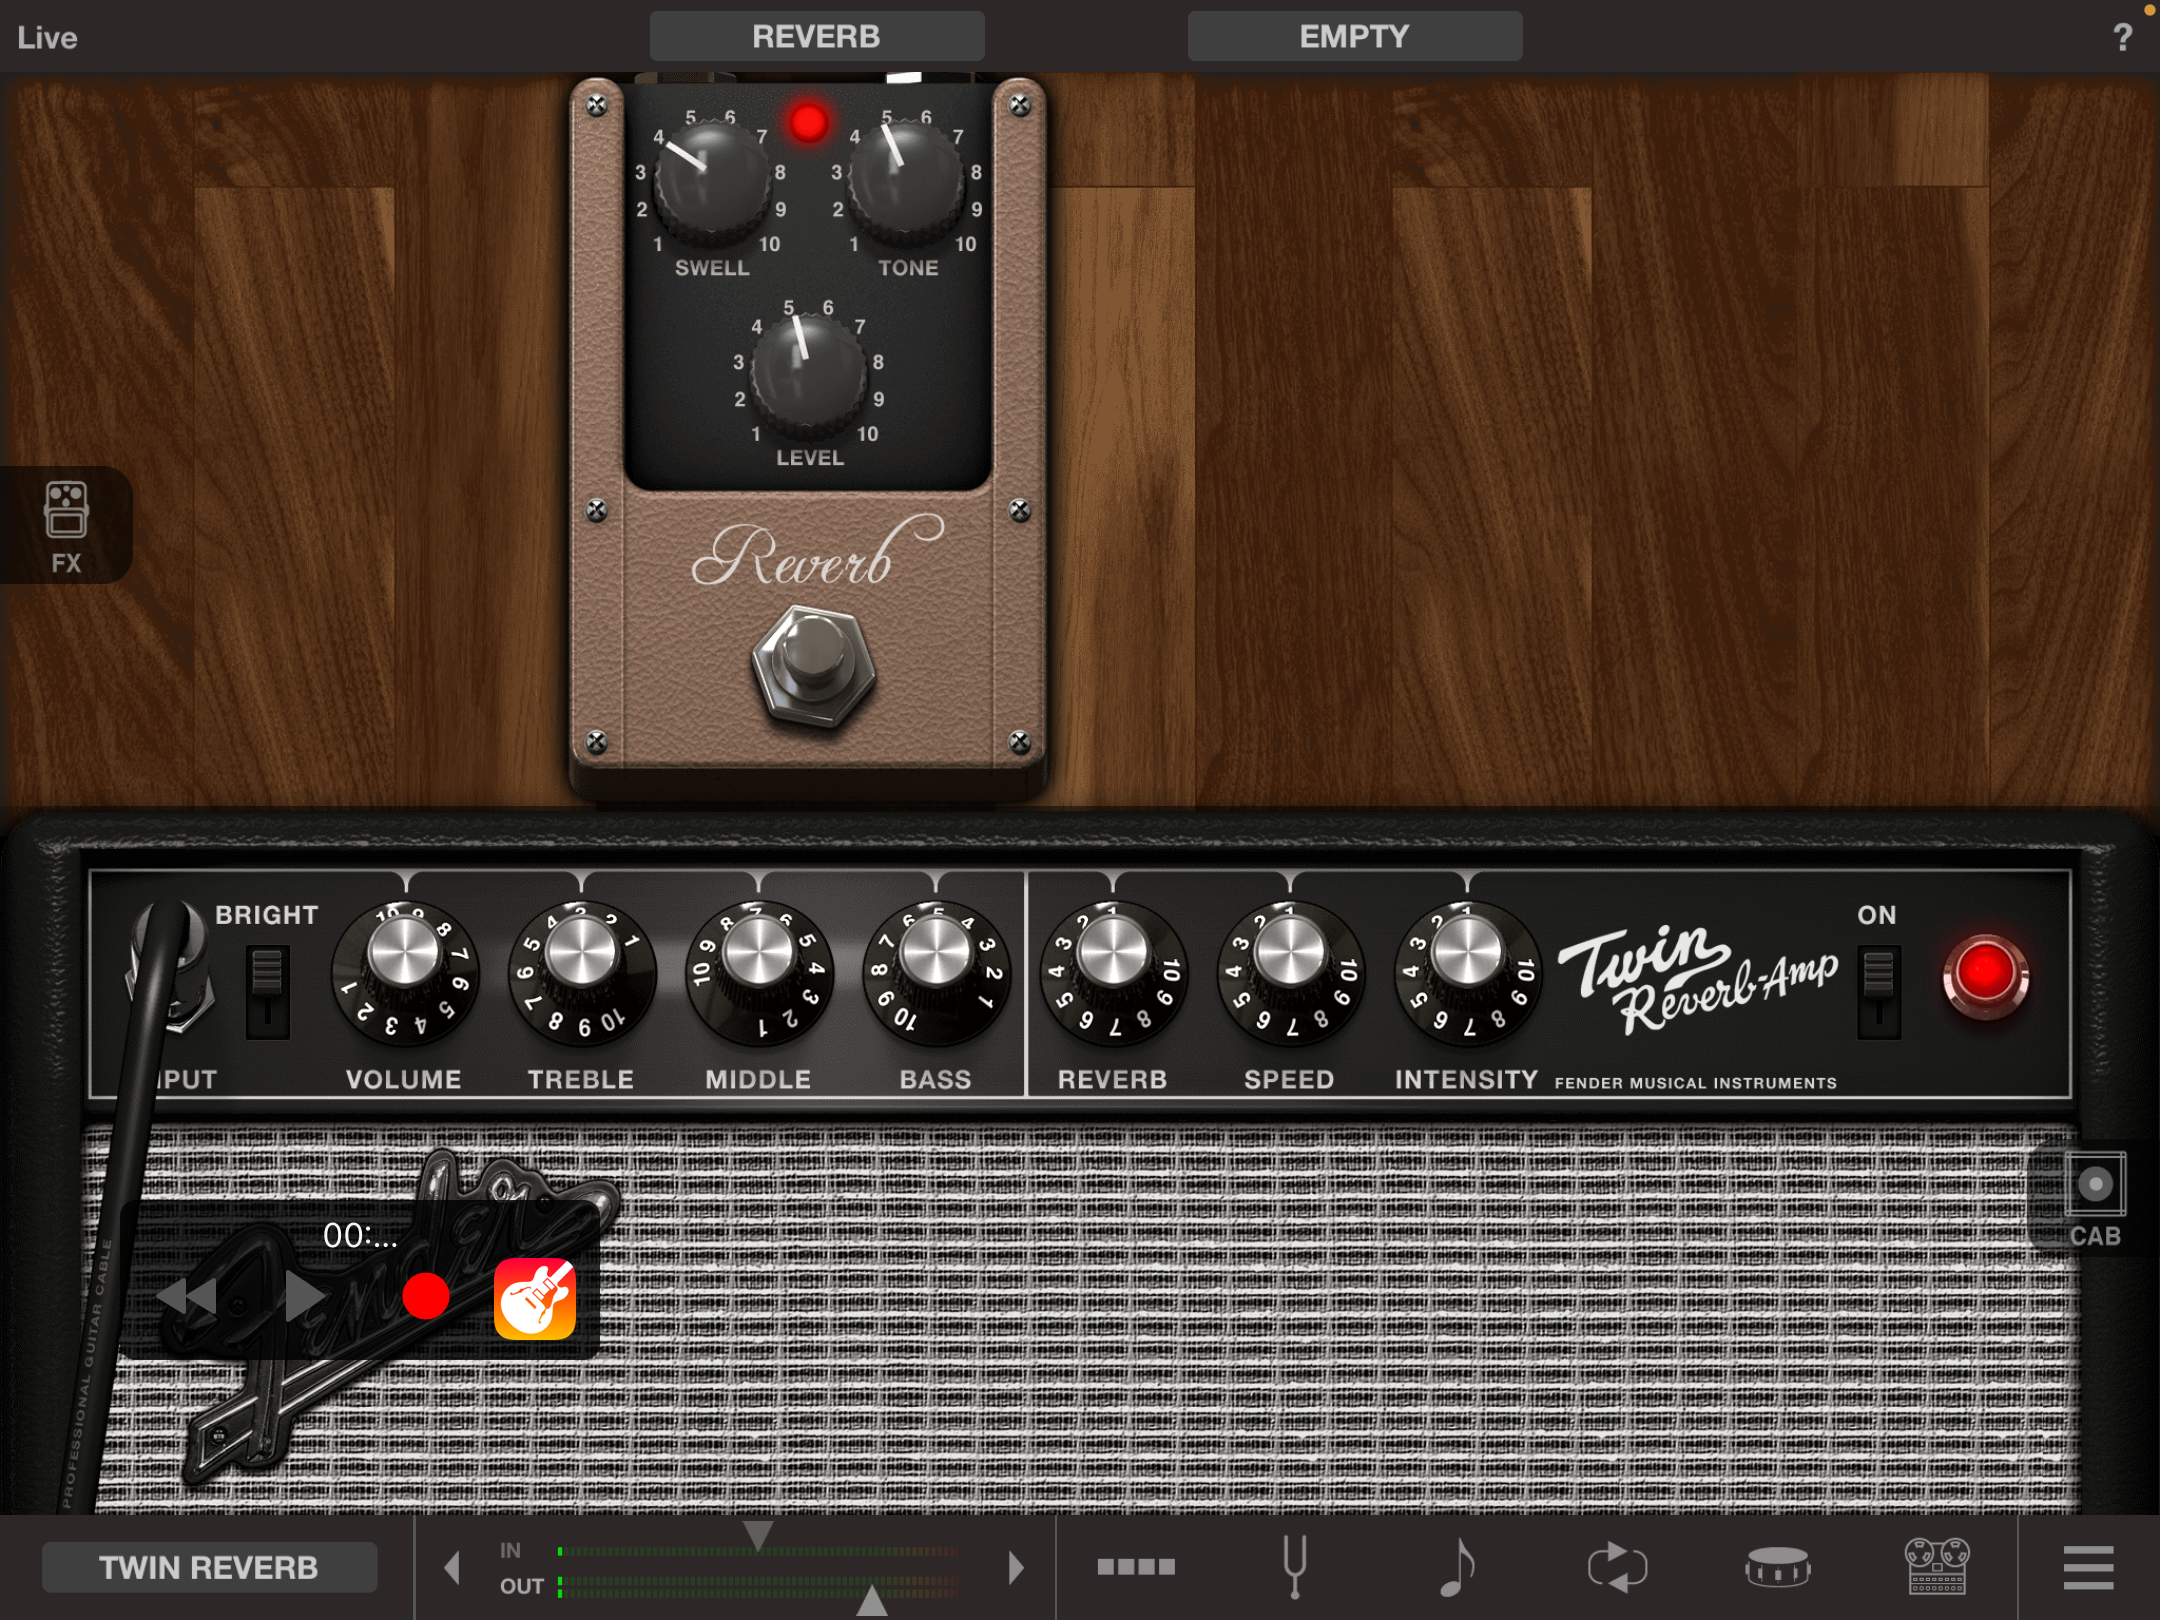Image resolution: width=2160 pixels, height=1620 pixels.
Task: Launch GarageBand from the transport overlay
Action: (535, 1298)
